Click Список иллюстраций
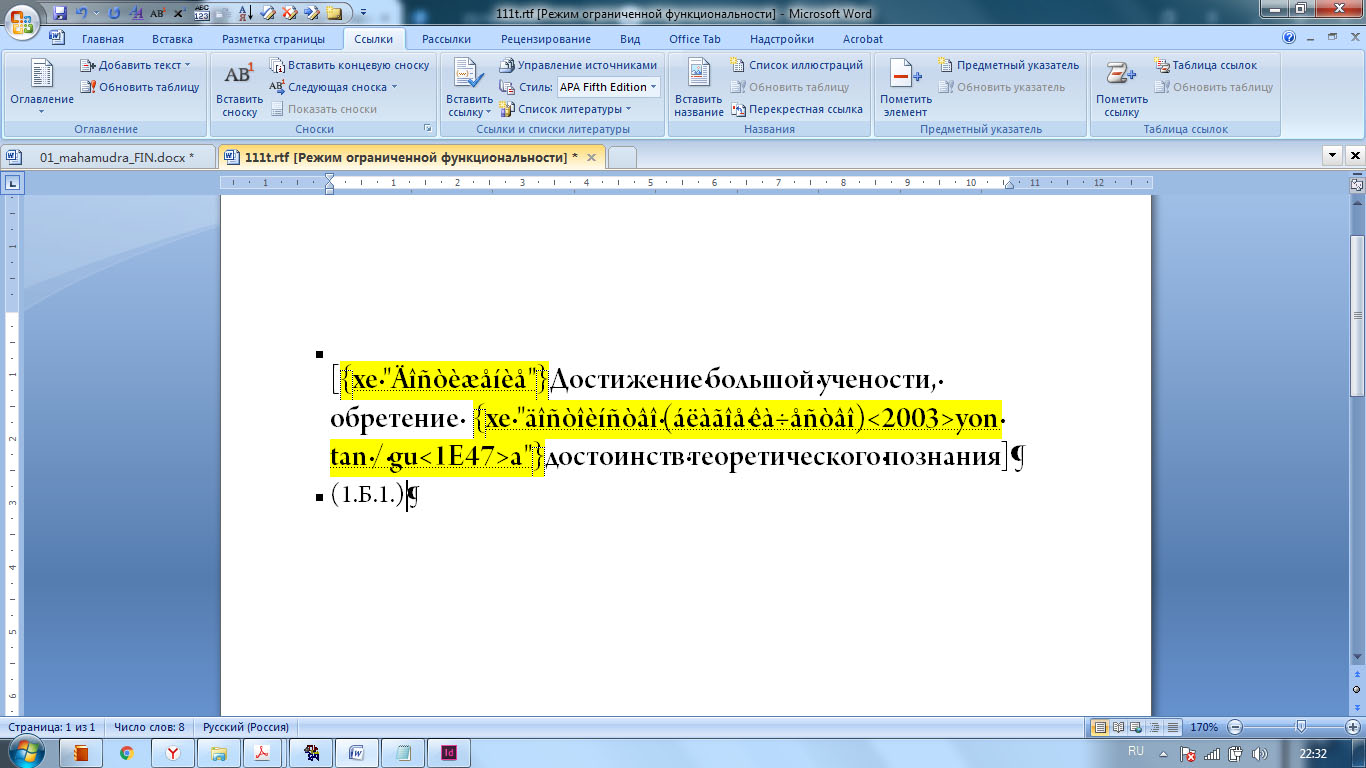Screen dimensions: 1366x768 point(797,65)
